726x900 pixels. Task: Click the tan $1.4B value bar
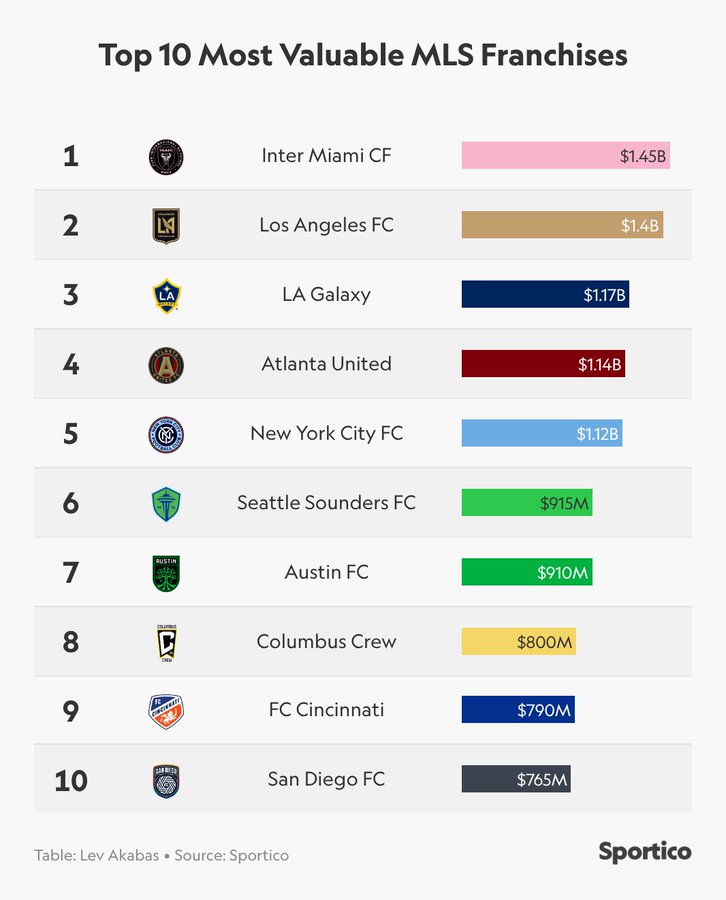pyautogui.click(x=562, y=225)
